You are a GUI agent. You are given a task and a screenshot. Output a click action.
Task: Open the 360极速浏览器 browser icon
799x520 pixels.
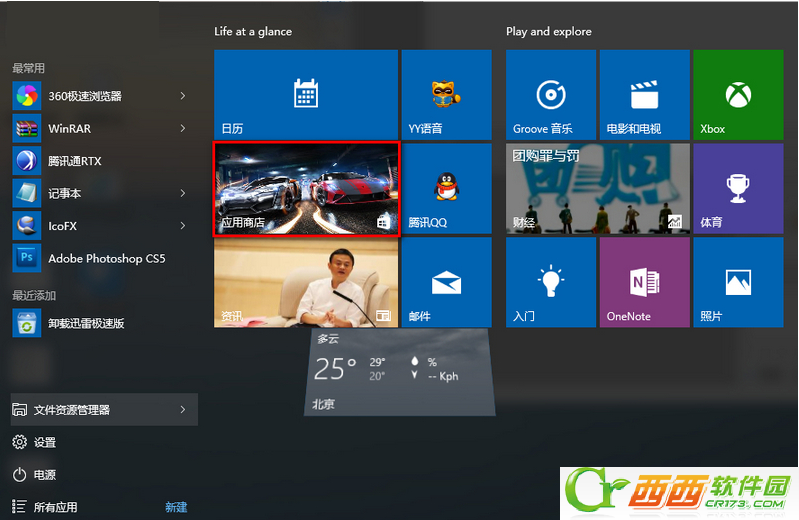point(26,96)
